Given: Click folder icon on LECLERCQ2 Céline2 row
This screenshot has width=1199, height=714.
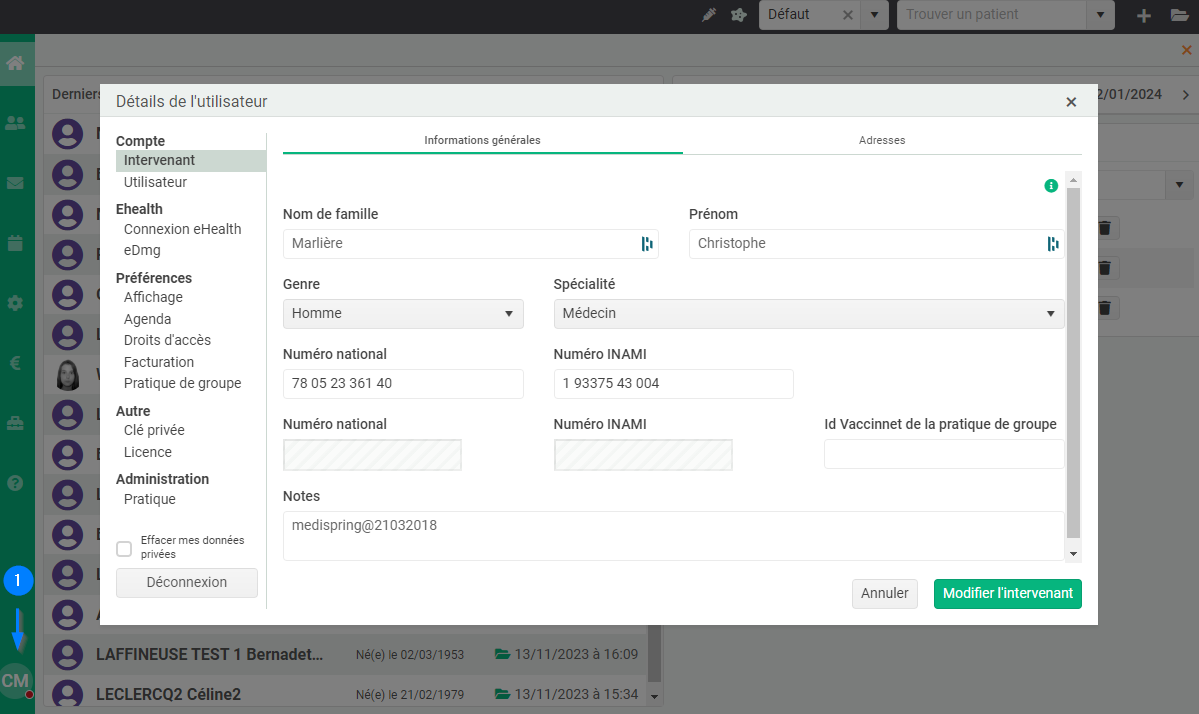Looking at the screenshot, I should [x=502, y=694].
